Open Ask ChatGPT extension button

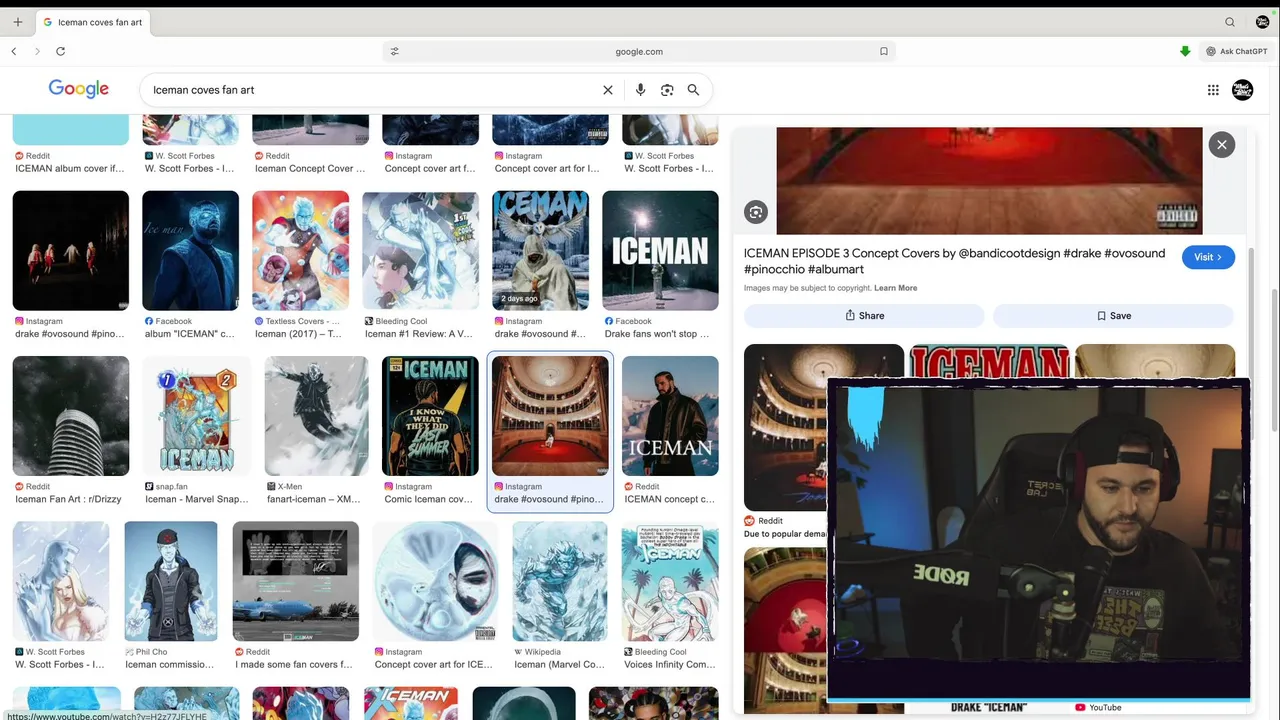pyautogui.click(x=1237, y=51)
